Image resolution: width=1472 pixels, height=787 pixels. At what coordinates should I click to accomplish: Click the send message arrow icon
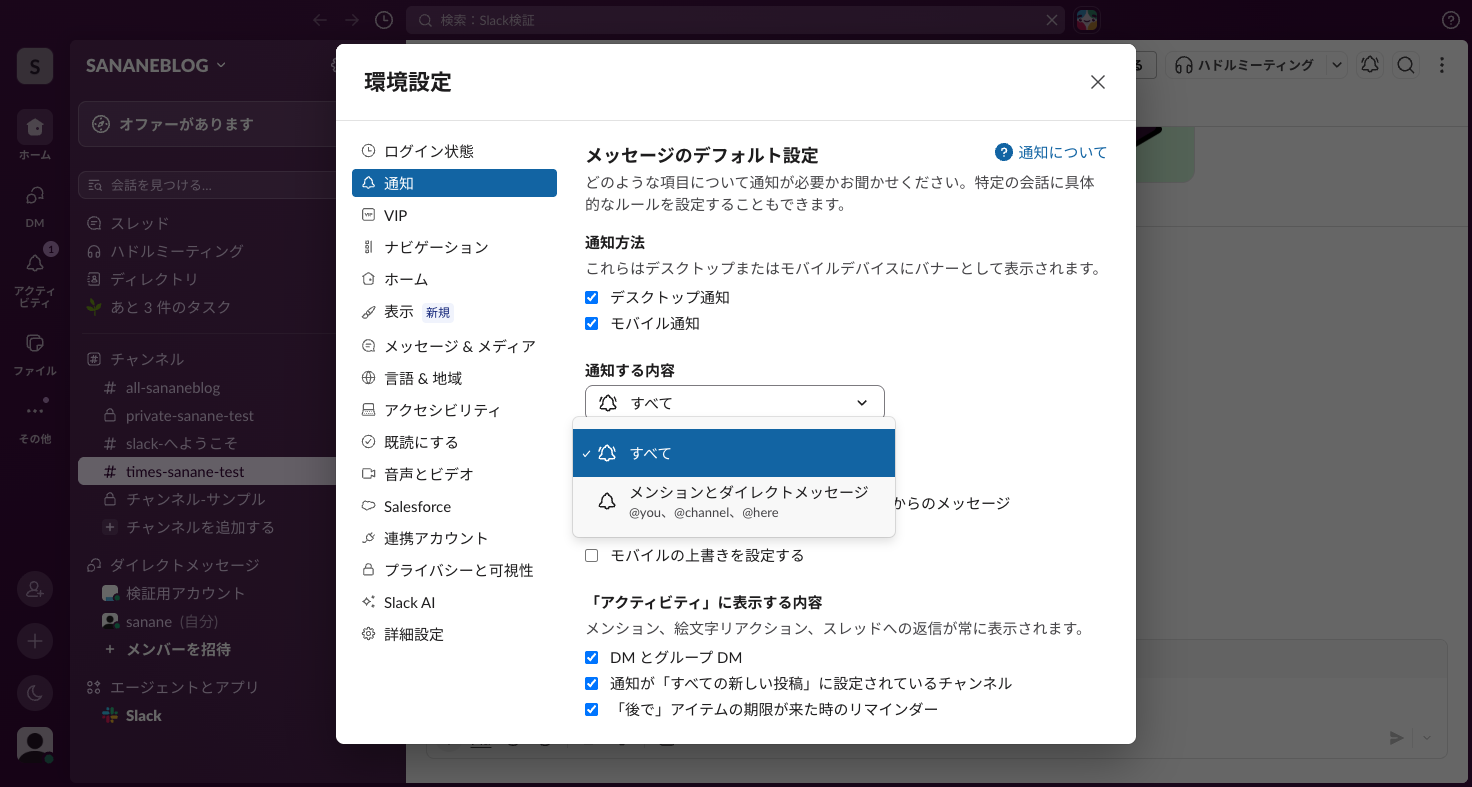tap(1397, 738)
